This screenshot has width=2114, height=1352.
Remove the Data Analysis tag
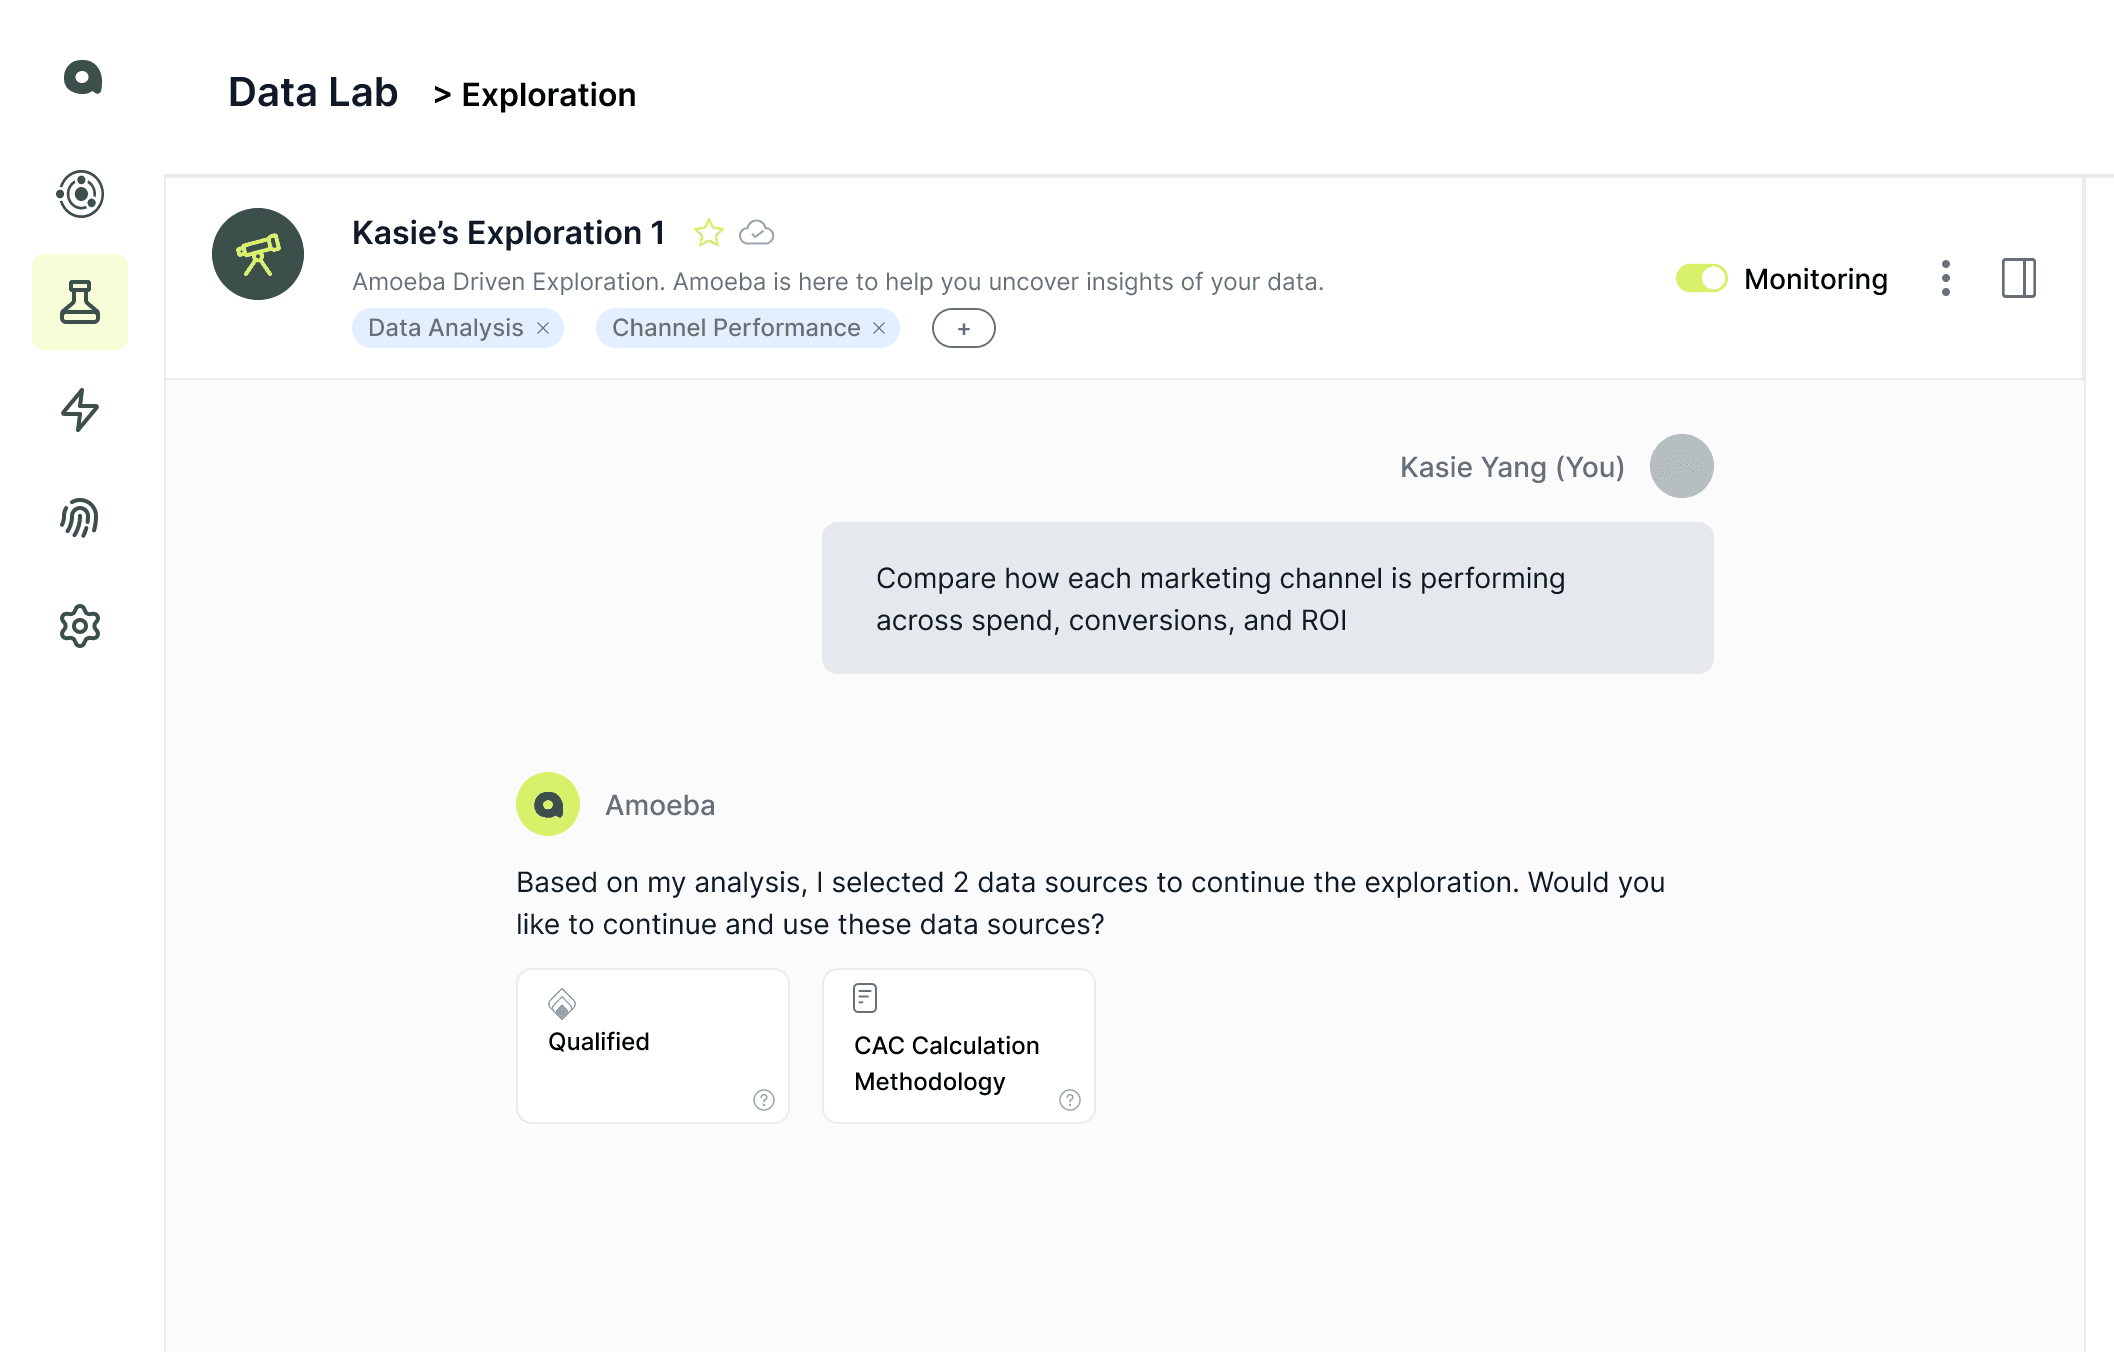(x=543, y=328)
